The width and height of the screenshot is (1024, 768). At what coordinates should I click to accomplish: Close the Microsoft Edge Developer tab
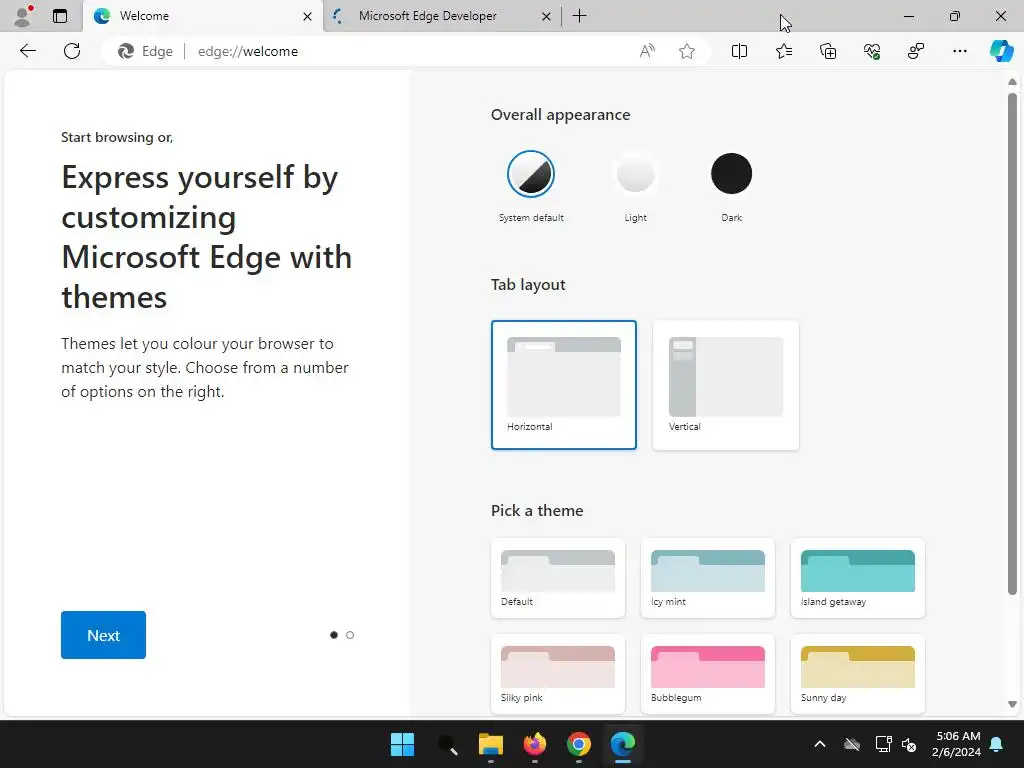click(x=547, y=16)
